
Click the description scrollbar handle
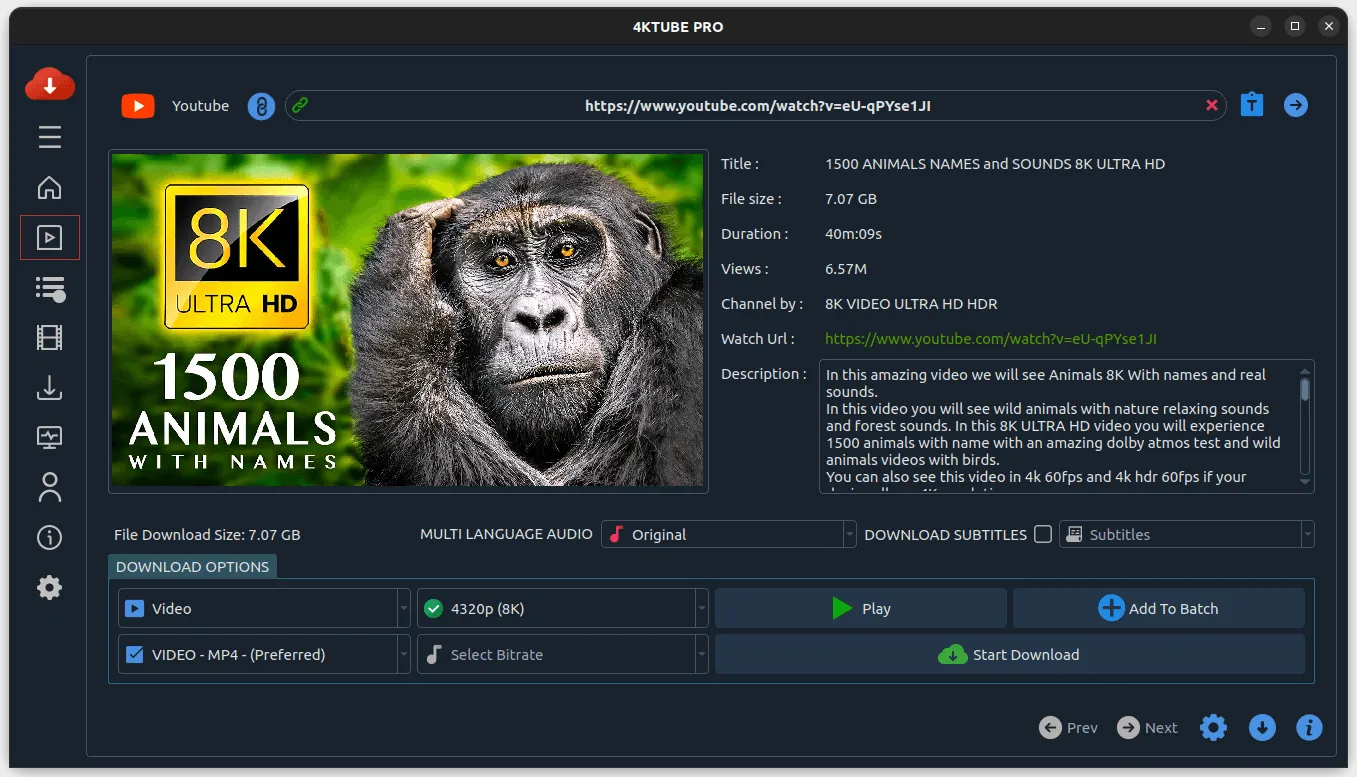click(1305, 389)
